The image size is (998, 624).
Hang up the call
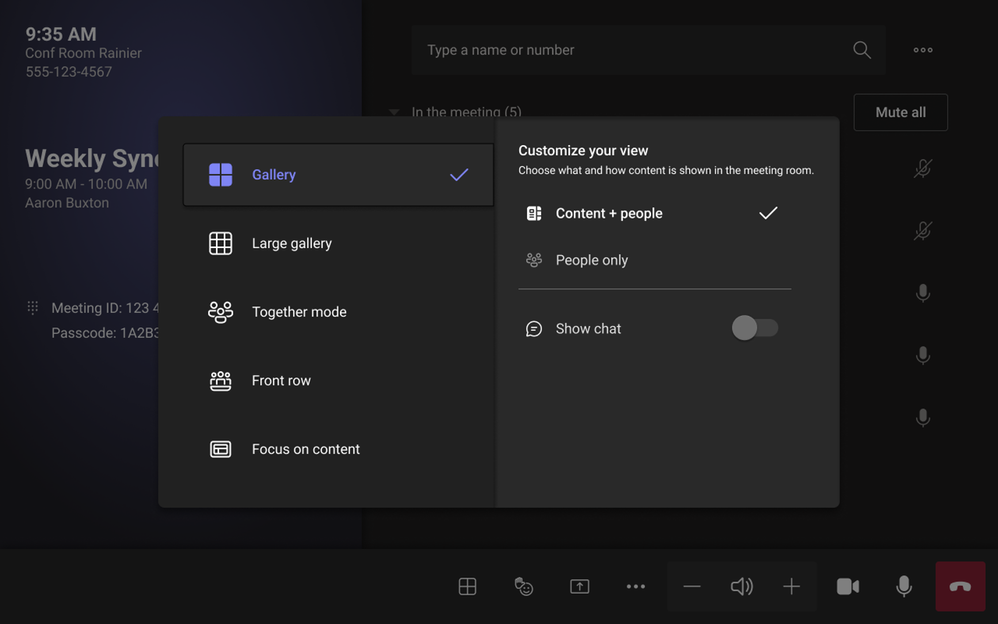[960, 587]
